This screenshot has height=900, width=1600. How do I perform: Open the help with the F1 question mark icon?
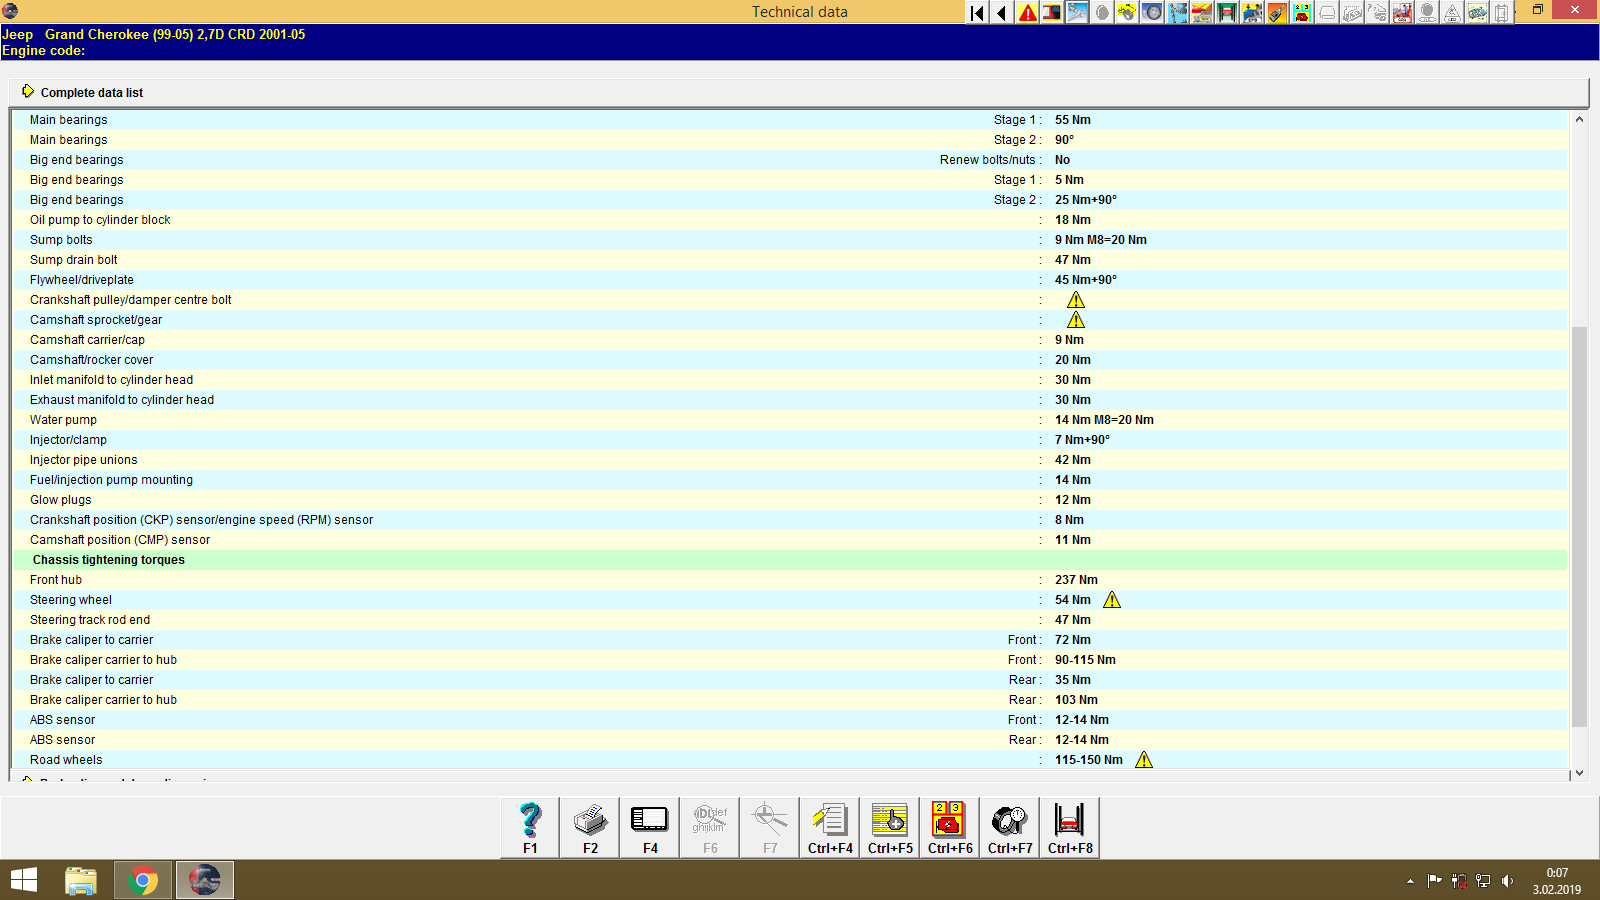point(529,825)
